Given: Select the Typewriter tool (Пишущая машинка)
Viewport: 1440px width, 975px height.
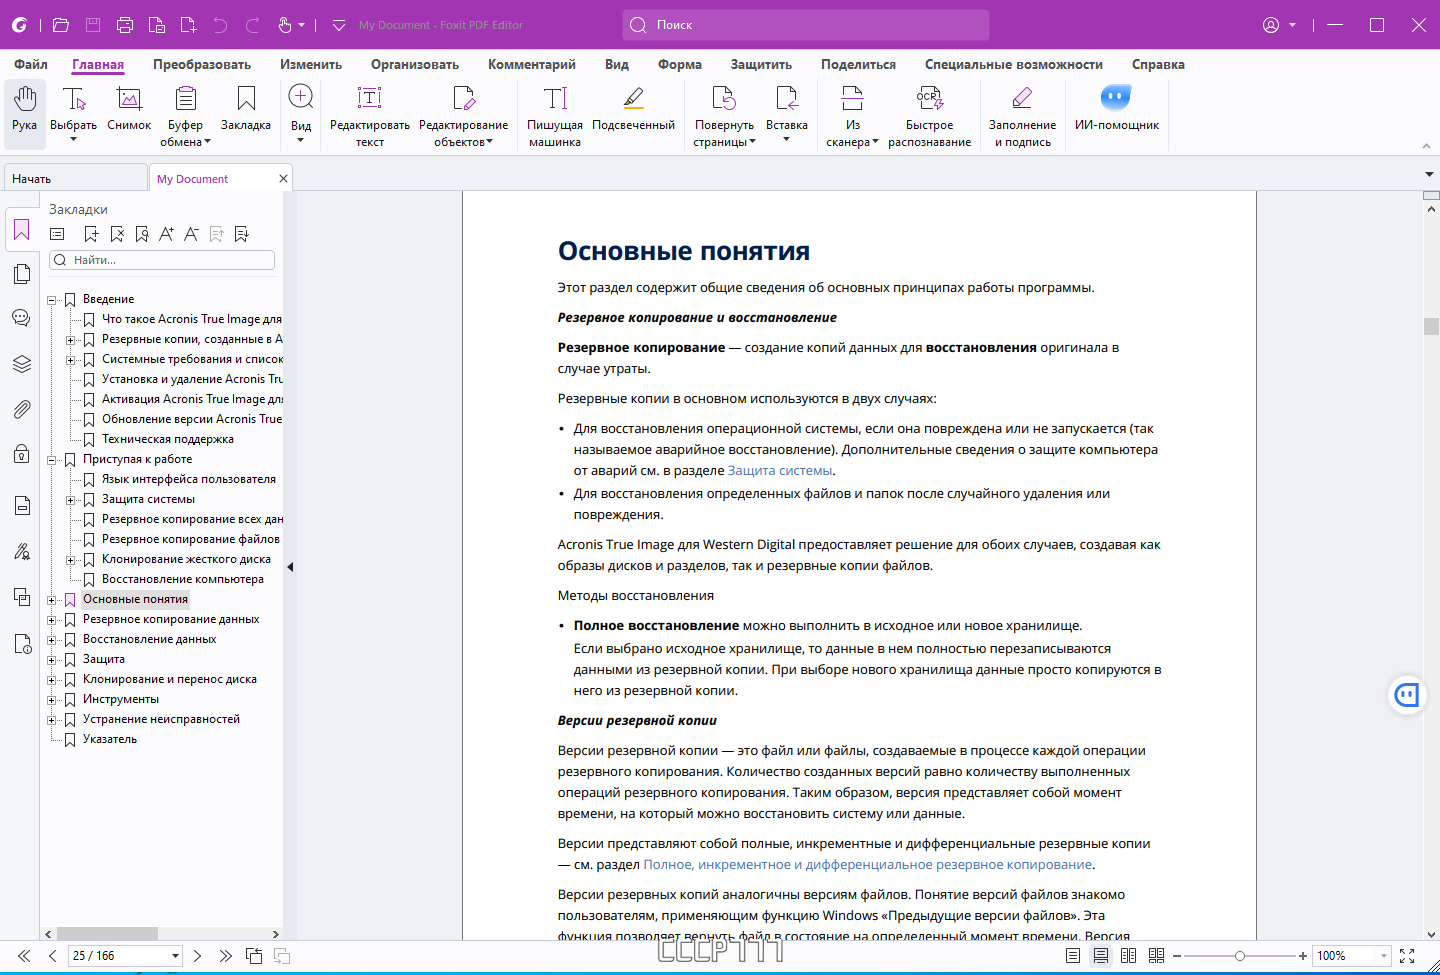Looking at the screenshot, I should click(x=555, y=116).
